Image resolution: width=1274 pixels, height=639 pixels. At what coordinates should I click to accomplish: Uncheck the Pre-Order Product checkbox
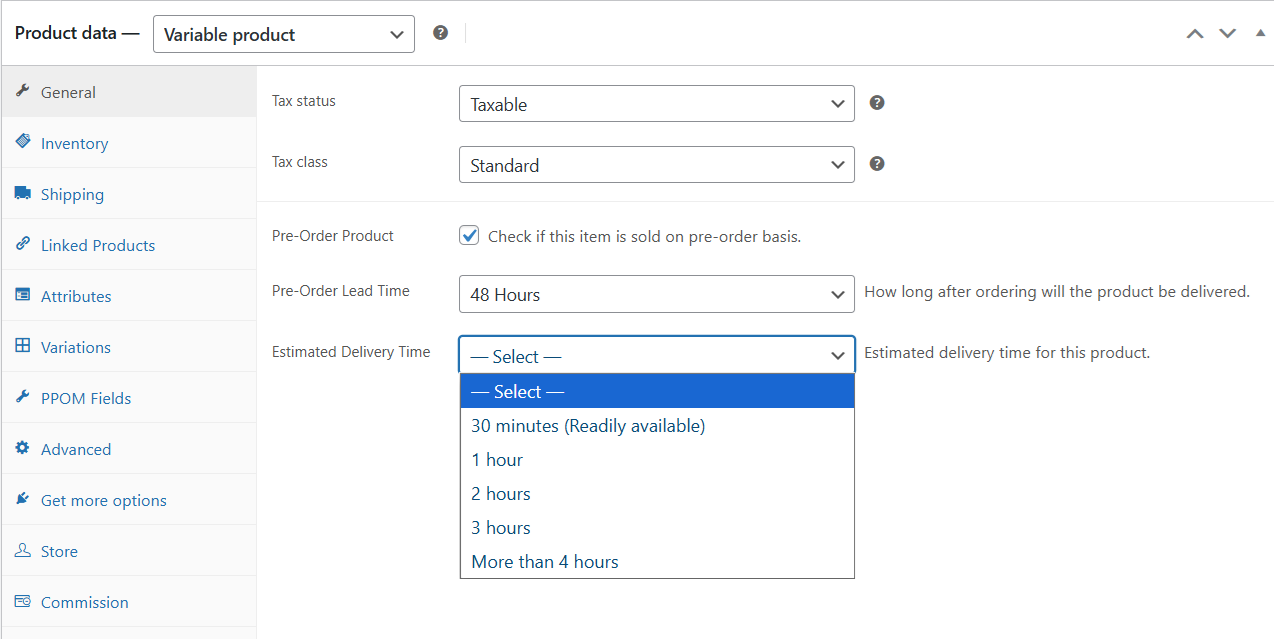[x=469, y=236]
